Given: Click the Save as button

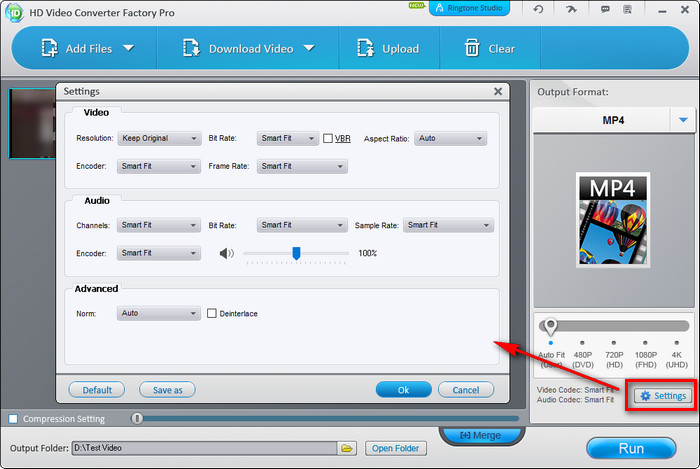Looking at the screenshot, I should coord(167,390).
